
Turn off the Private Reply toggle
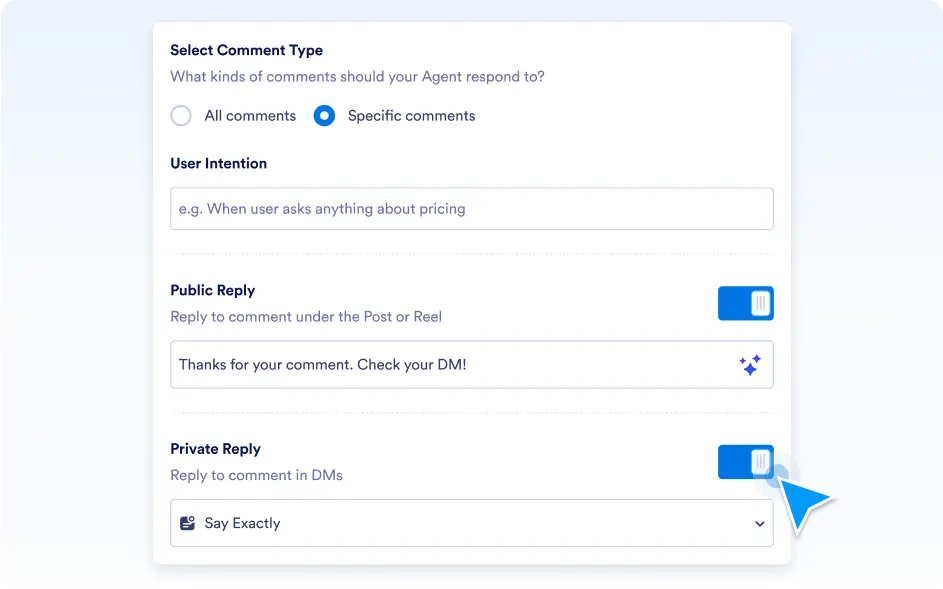point(745,462)
